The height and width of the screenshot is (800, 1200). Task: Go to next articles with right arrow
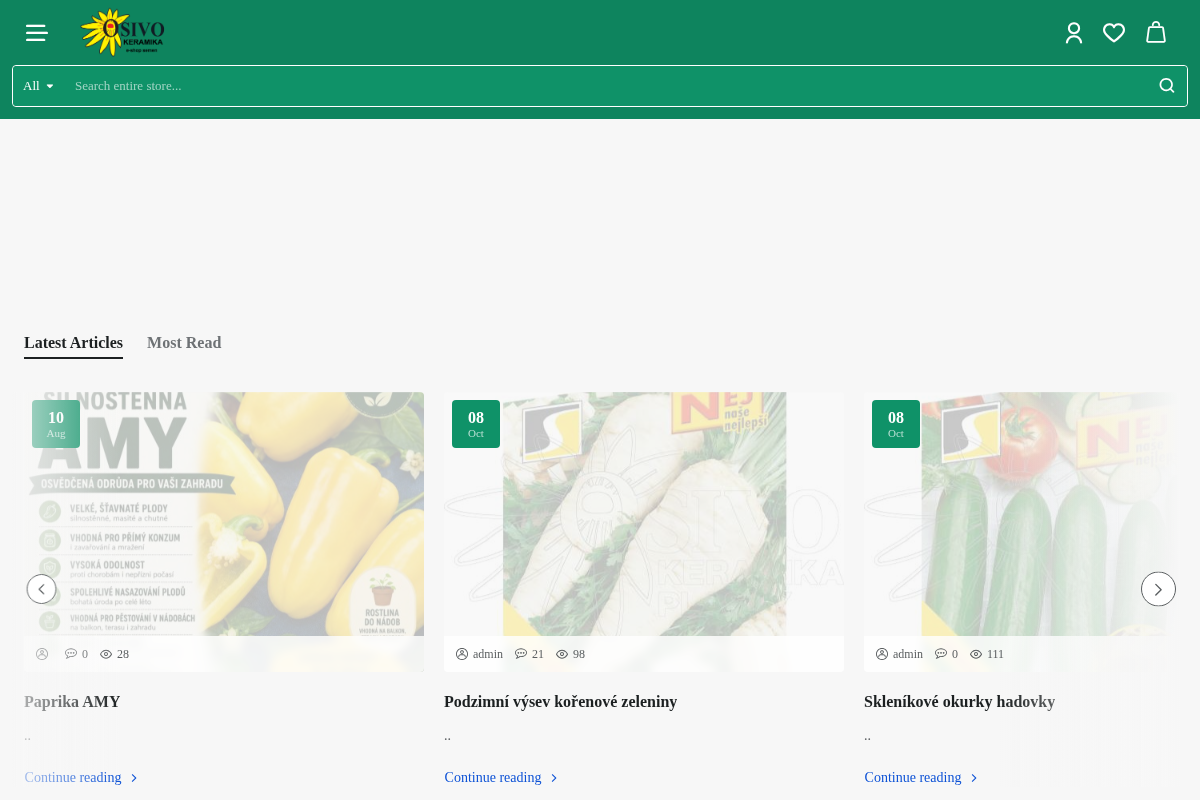tap(1158, 589)
